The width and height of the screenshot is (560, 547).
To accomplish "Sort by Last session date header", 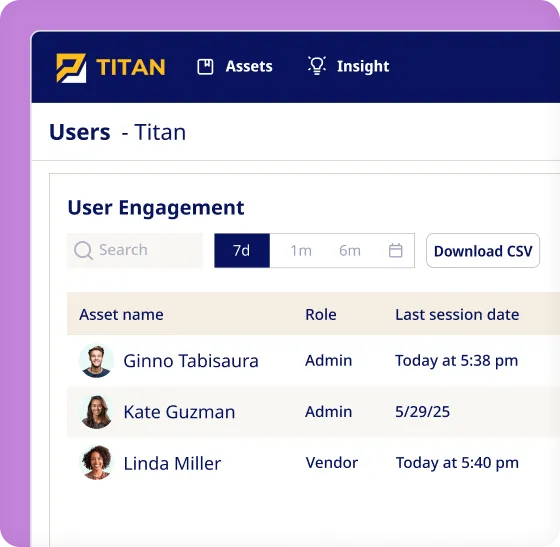I will click(457, 315).
